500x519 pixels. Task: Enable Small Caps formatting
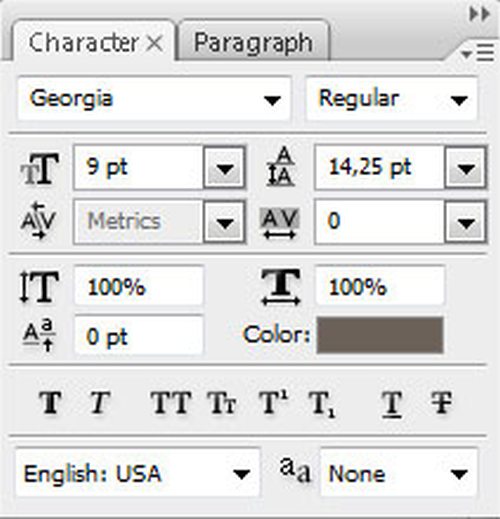[222, 403]
